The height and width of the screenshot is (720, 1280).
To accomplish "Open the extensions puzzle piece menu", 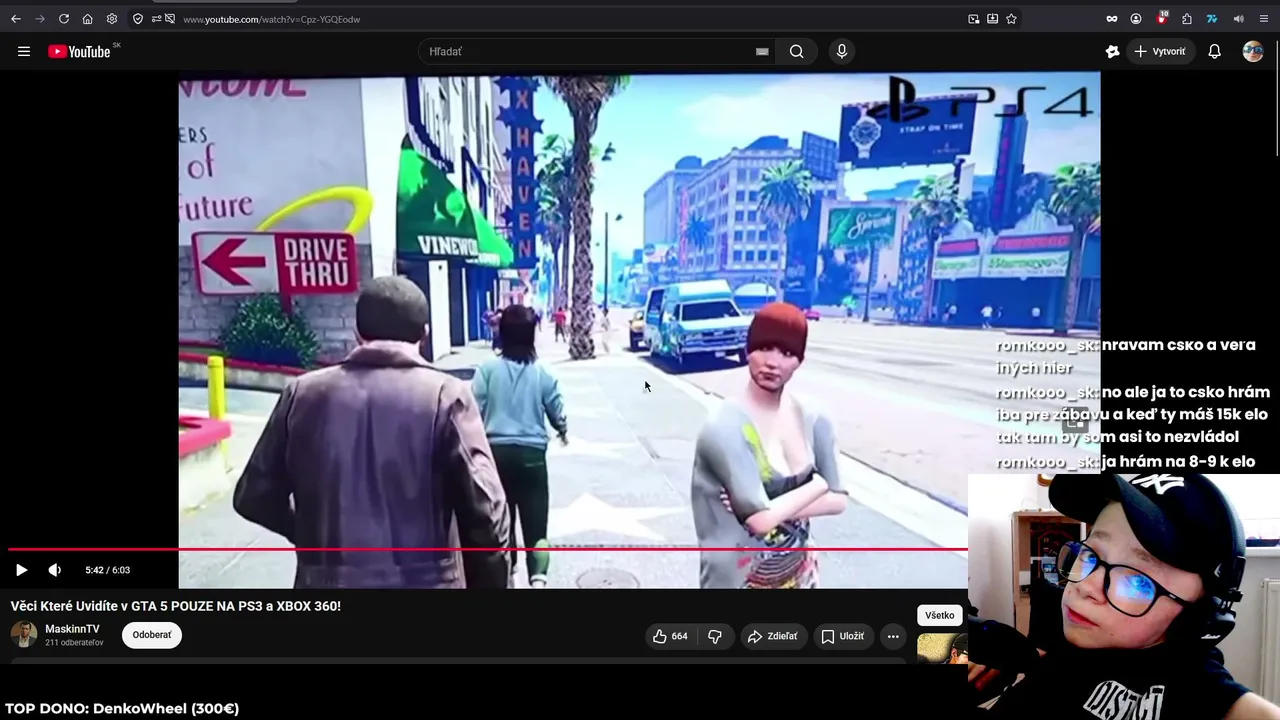I will pos(1187,19).
